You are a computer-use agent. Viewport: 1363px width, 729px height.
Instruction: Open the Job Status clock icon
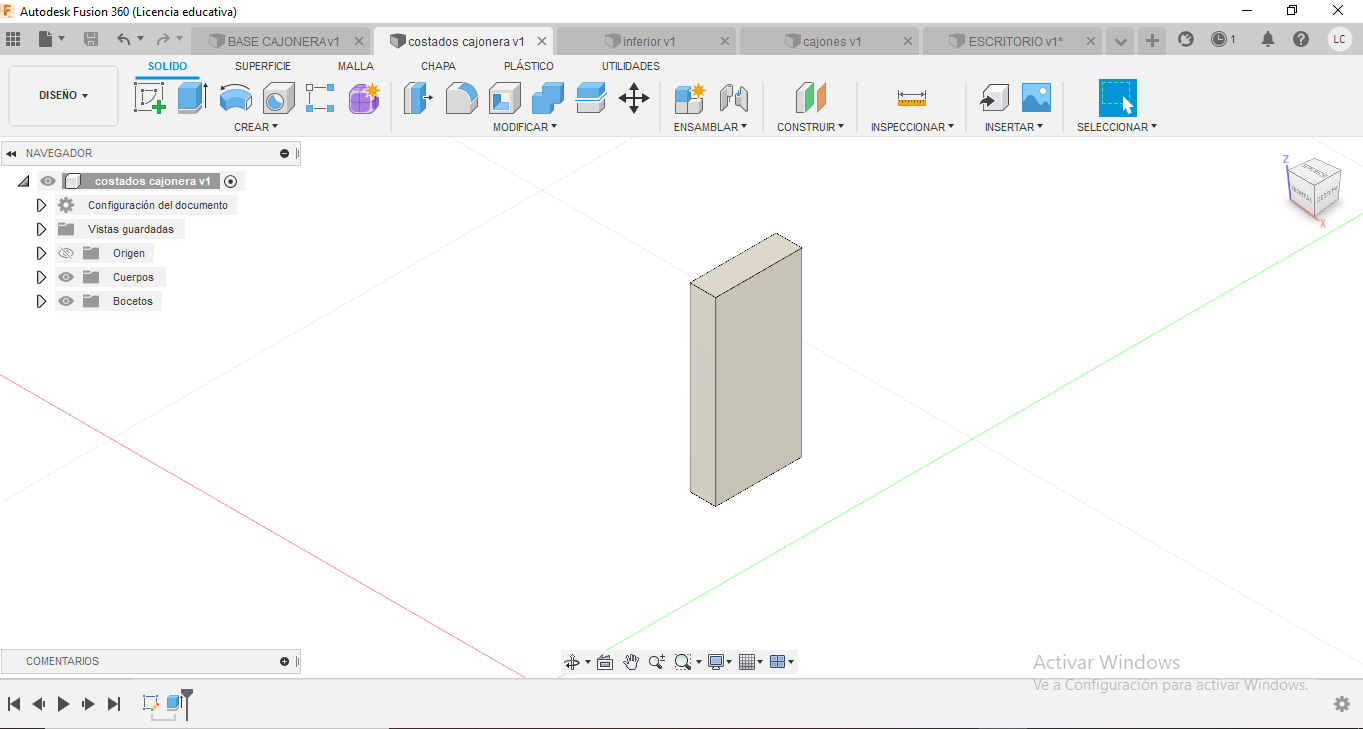tap(1219, 40)
